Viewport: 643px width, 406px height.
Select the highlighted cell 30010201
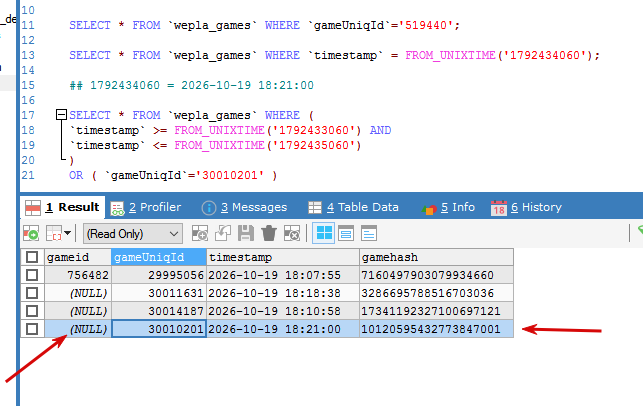click(x=159, y=329)
